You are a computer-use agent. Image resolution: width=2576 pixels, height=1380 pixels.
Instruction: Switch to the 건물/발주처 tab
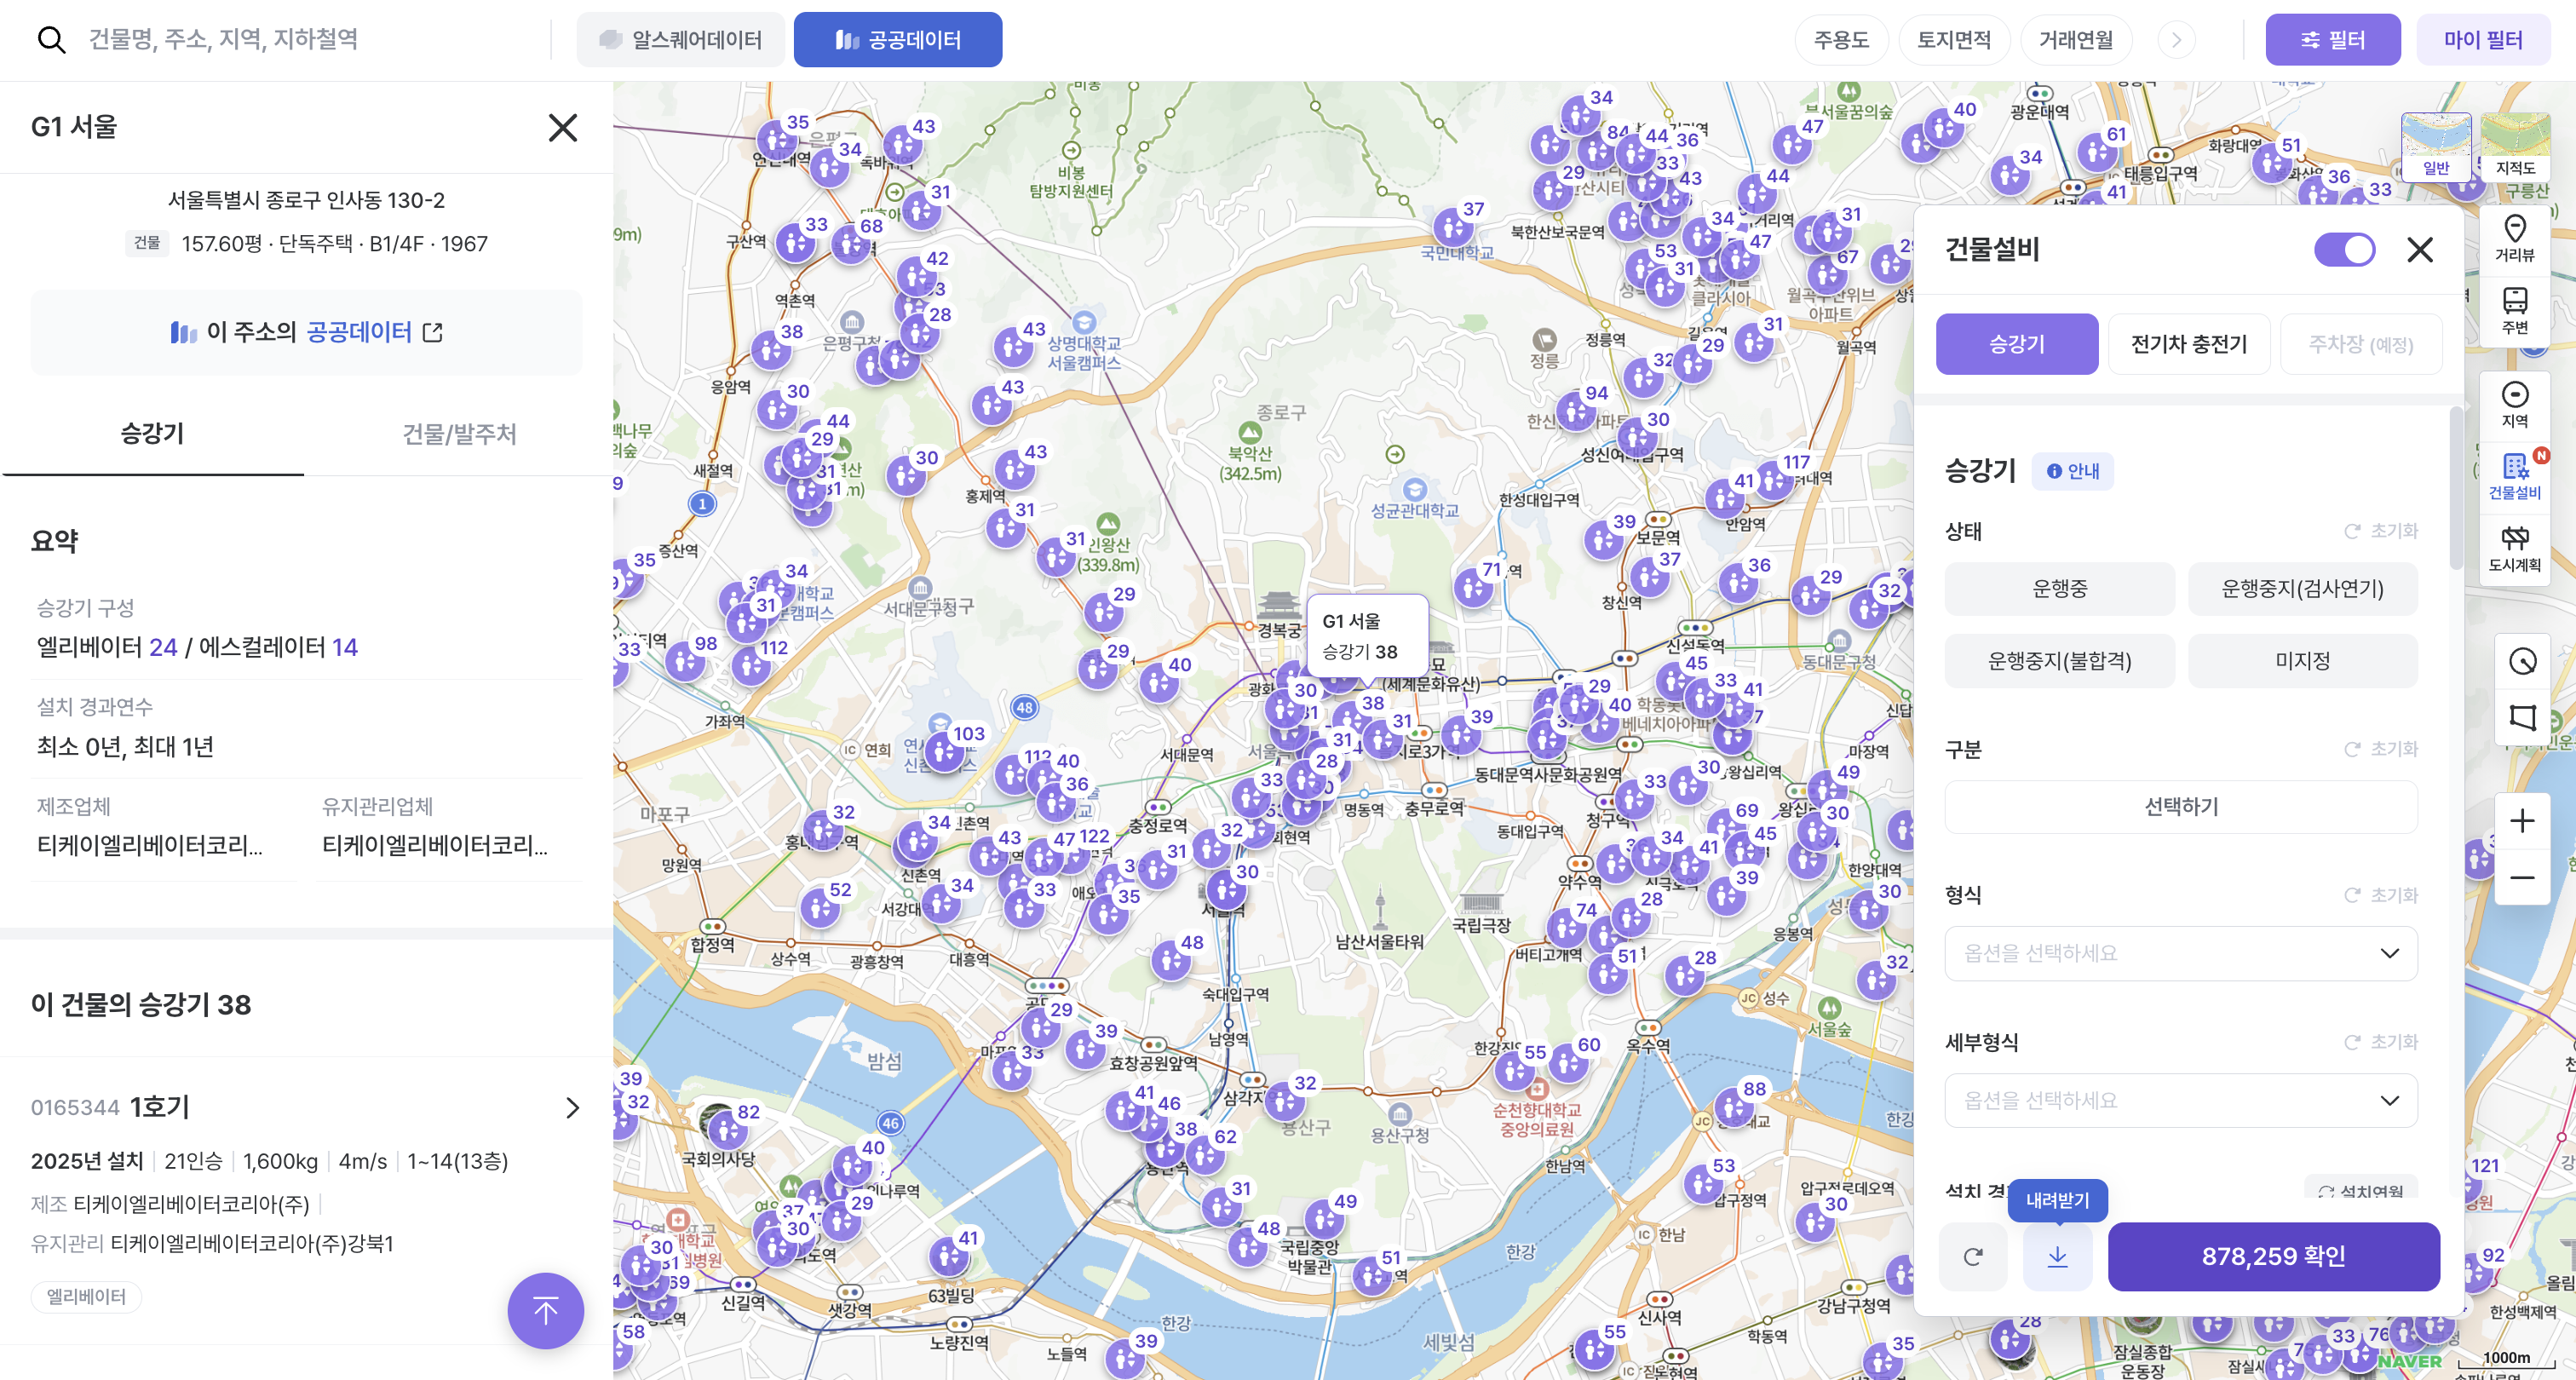coord(459,433)
